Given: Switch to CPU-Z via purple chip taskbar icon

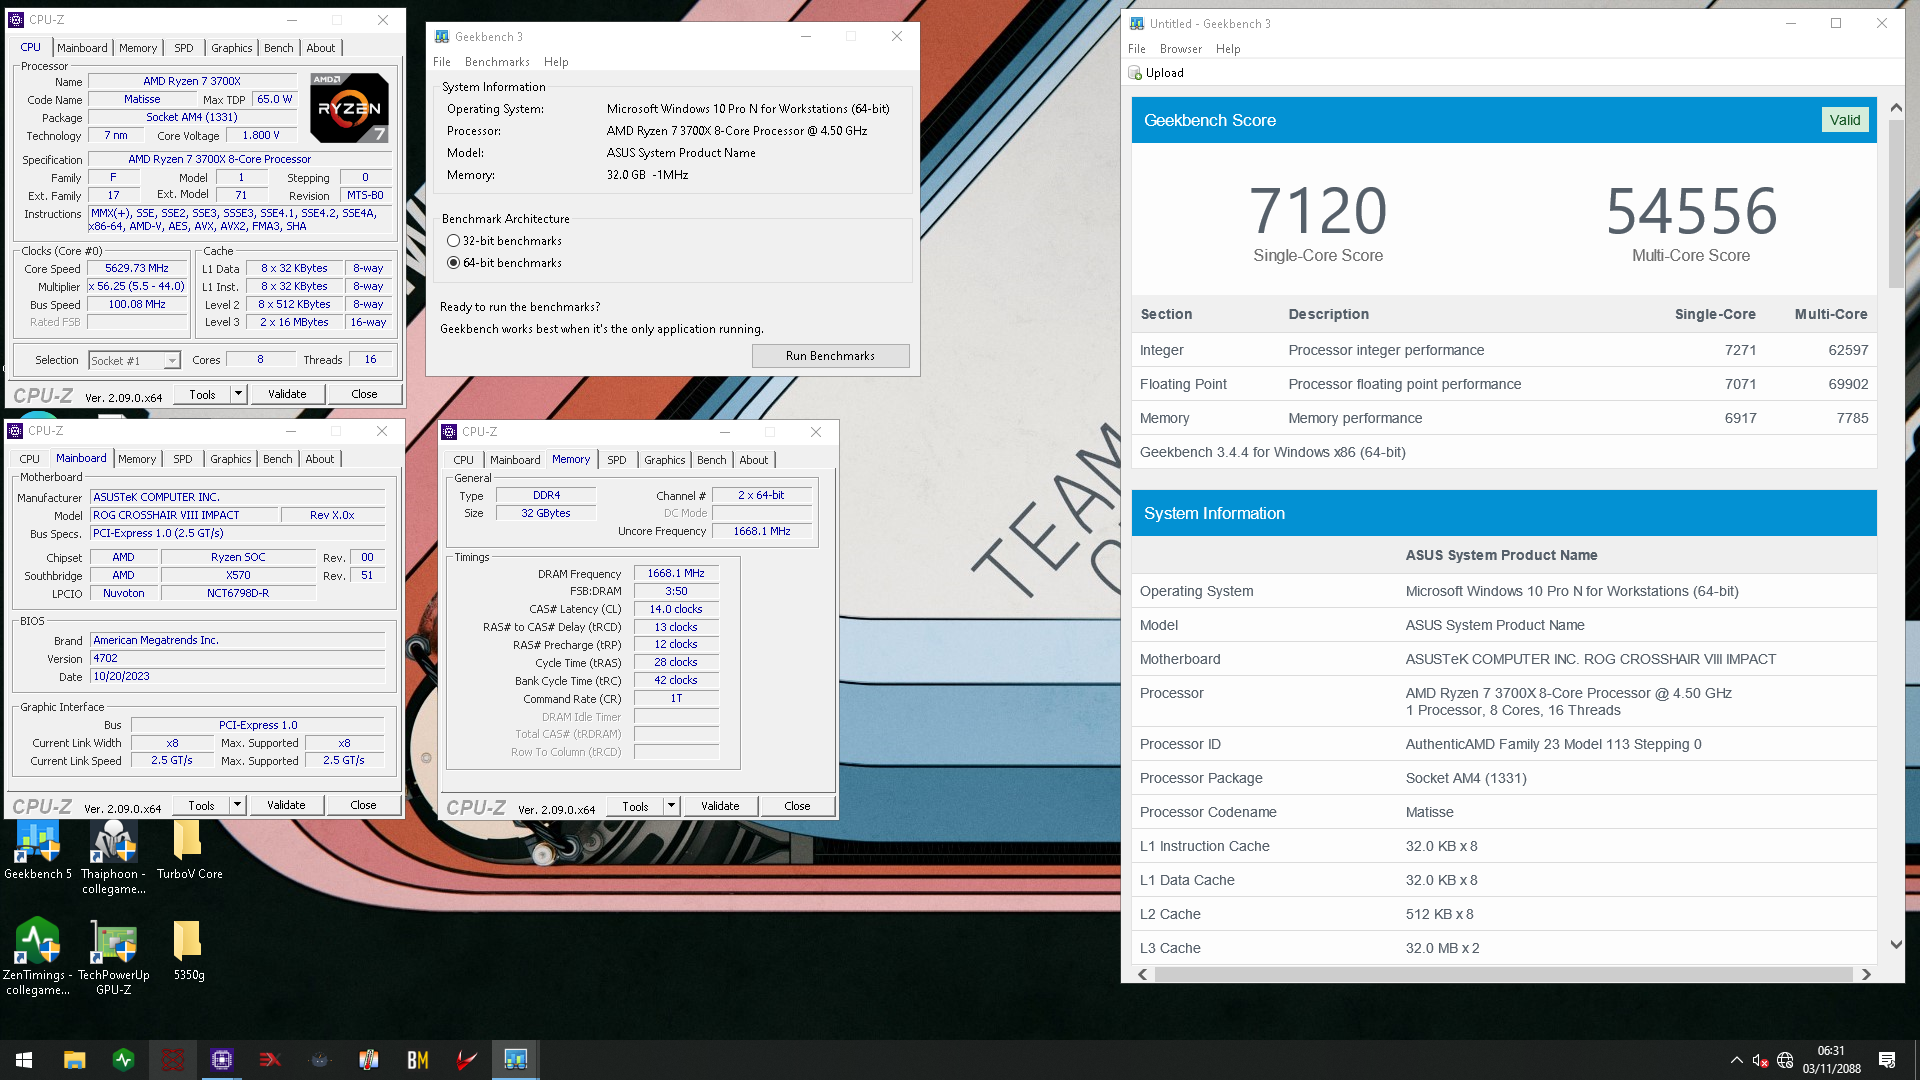Looking at the screenshot, I should click(222, 1060).
